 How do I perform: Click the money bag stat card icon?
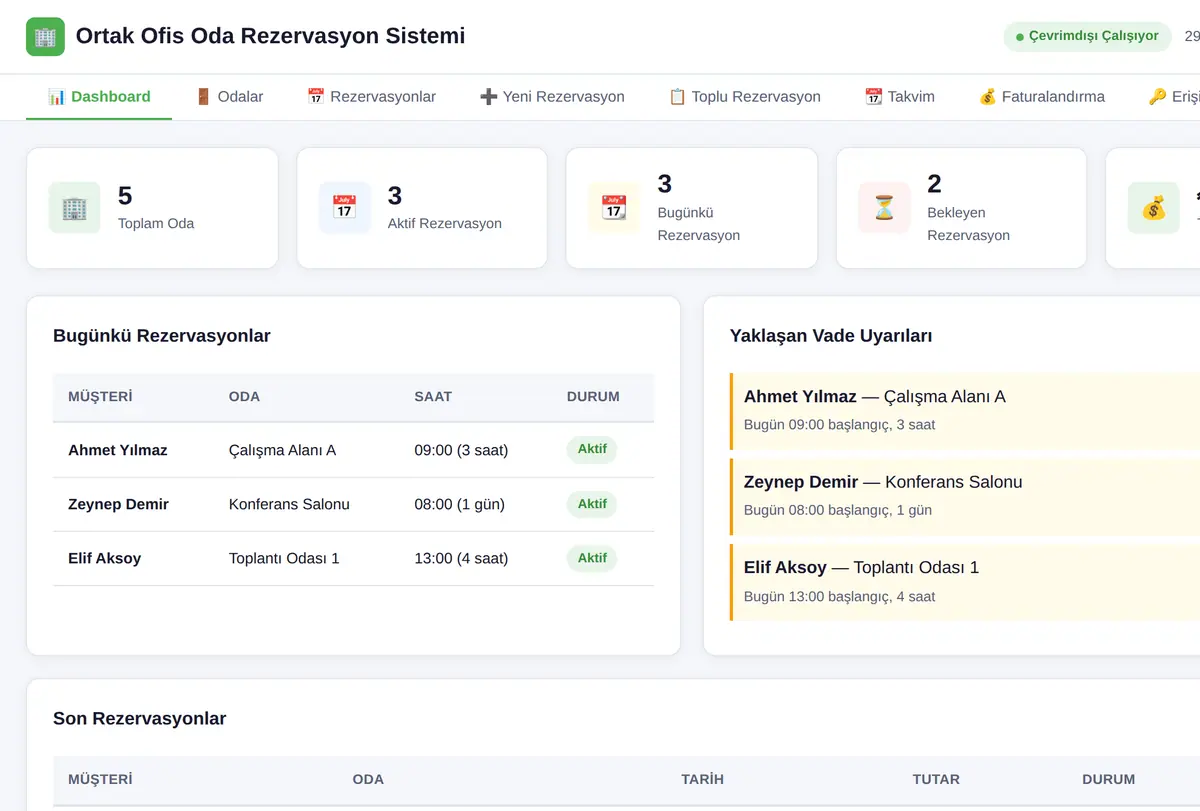coord(1154,208)
